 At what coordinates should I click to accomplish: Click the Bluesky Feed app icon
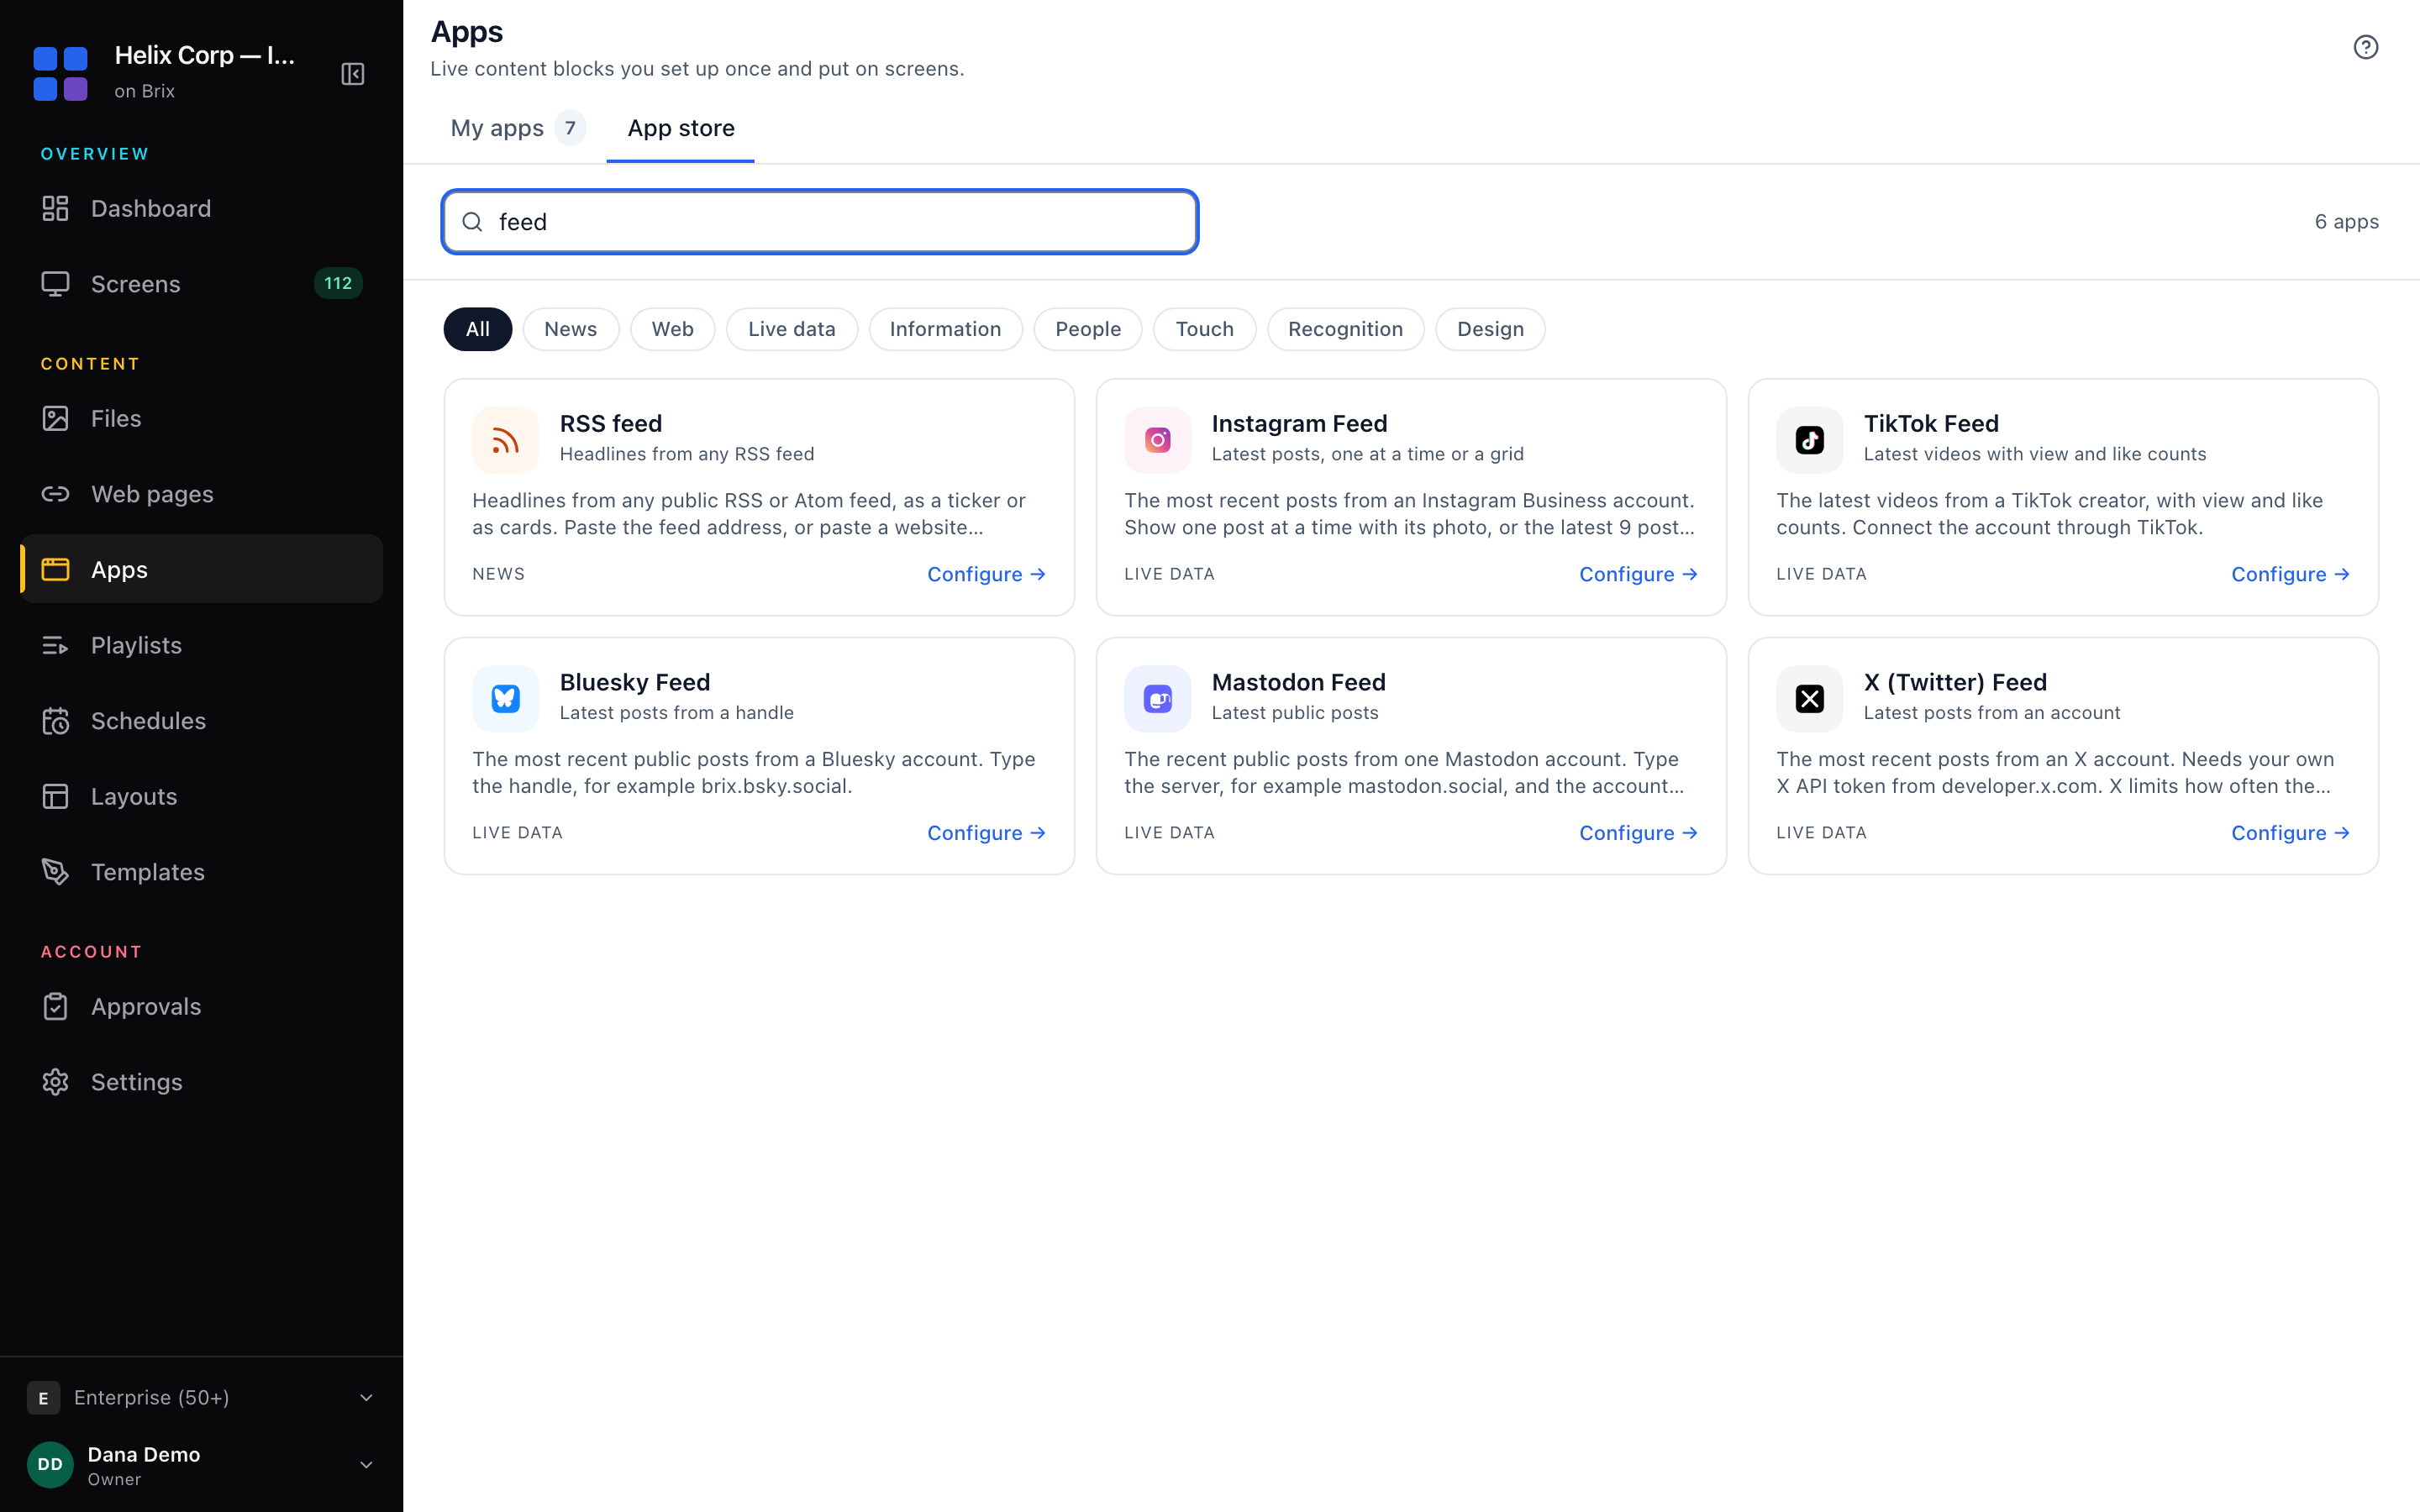coord(505,699)
